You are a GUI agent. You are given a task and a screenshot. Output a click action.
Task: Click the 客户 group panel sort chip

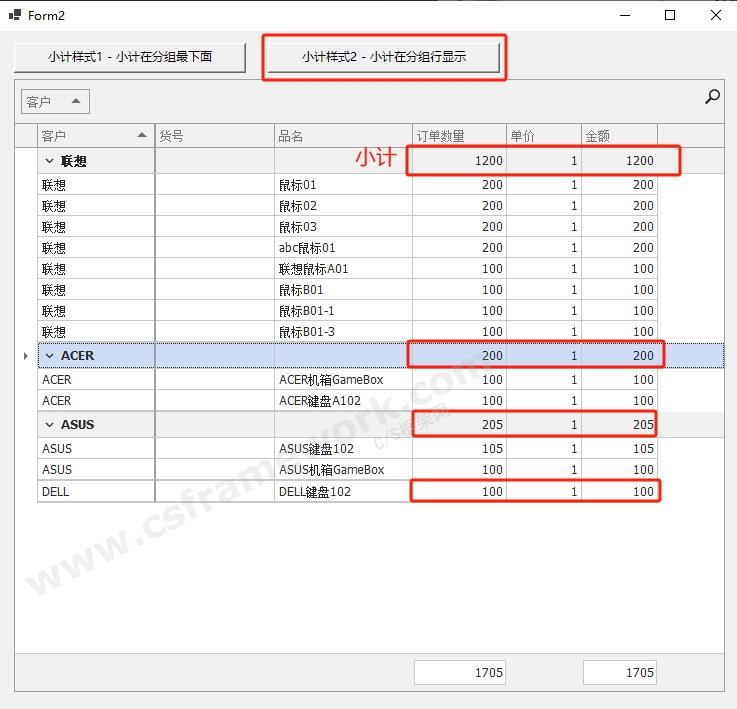(55, 101)
